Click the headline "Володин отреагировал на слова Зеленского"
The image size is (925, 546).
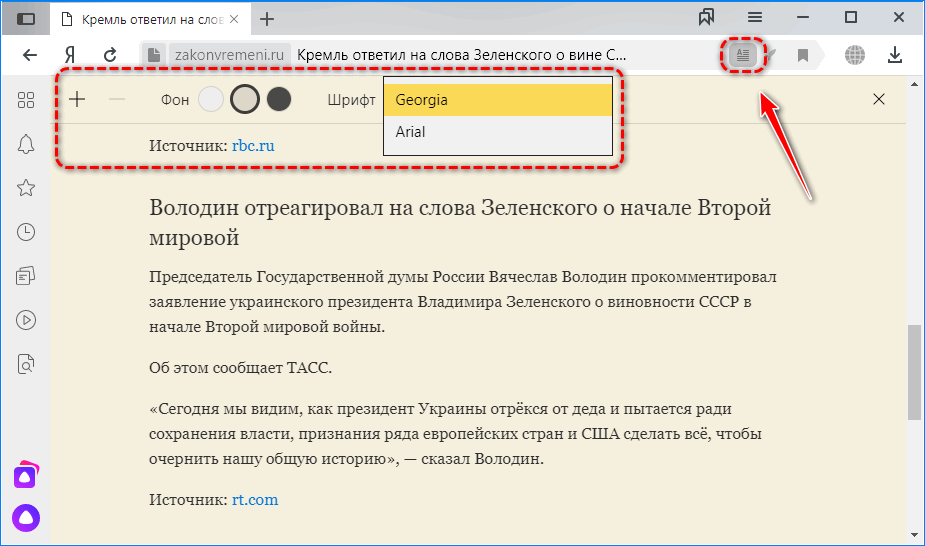[x=460, y=222]
